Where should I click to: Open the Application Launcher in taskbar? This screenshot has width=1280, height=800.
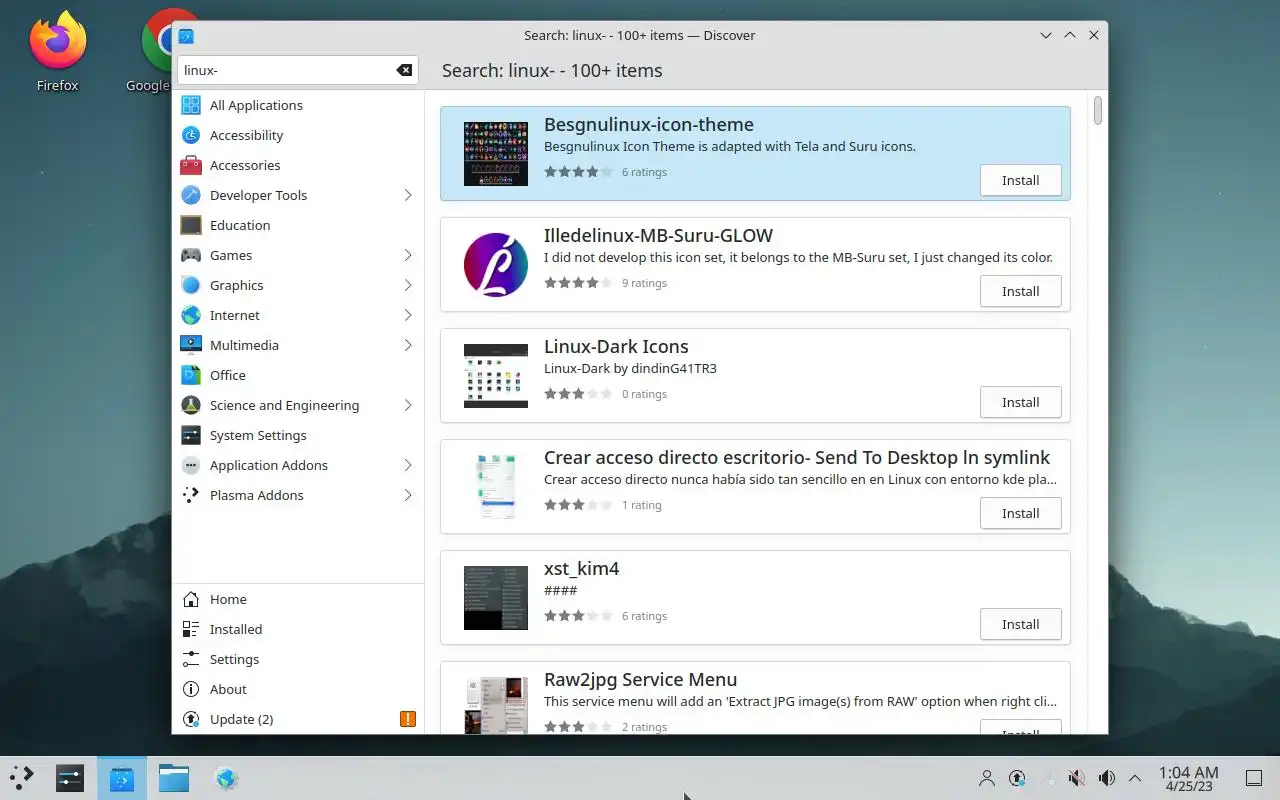click(x=22, y=777)
